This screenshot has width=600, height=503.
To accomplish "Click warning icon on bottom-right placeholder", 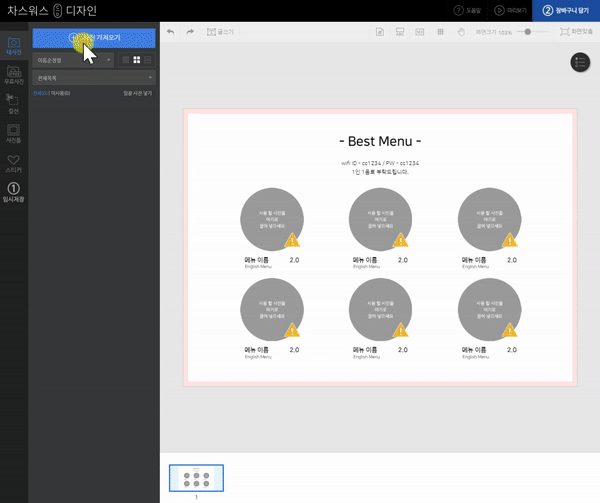I will (x=510, y=330).
